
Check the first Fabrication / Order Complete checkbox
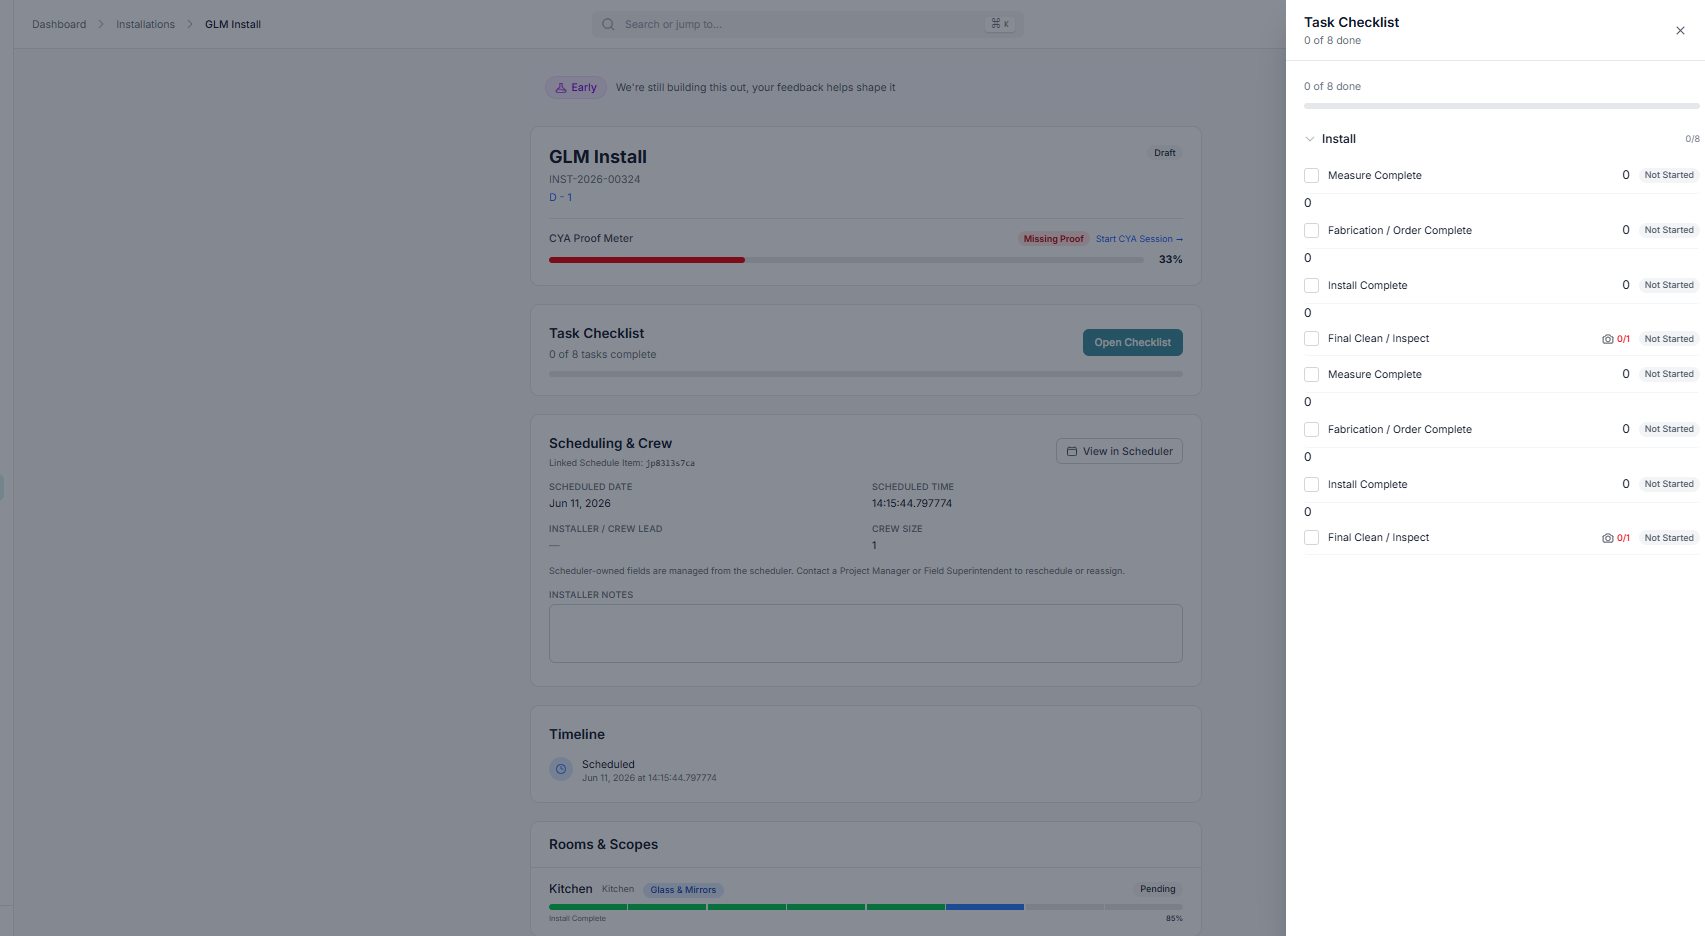(x=1311, y=230)
